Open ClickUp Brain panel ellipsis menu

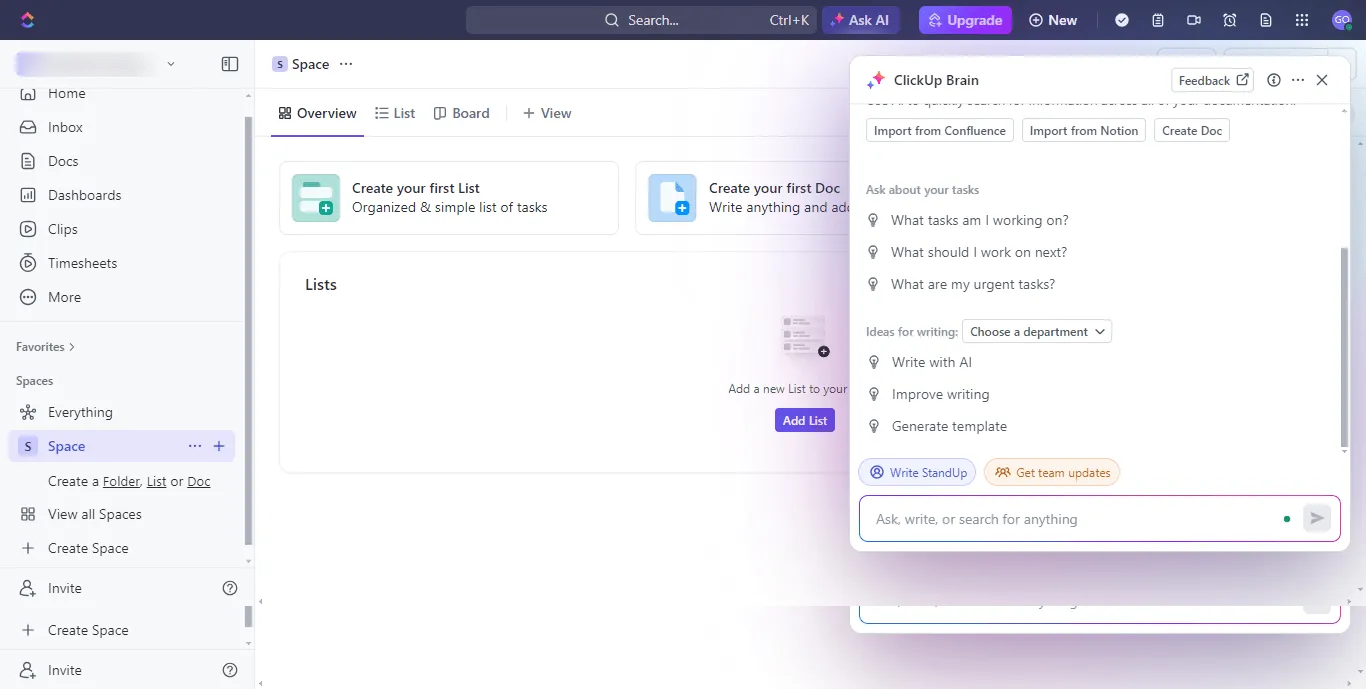1298,80
